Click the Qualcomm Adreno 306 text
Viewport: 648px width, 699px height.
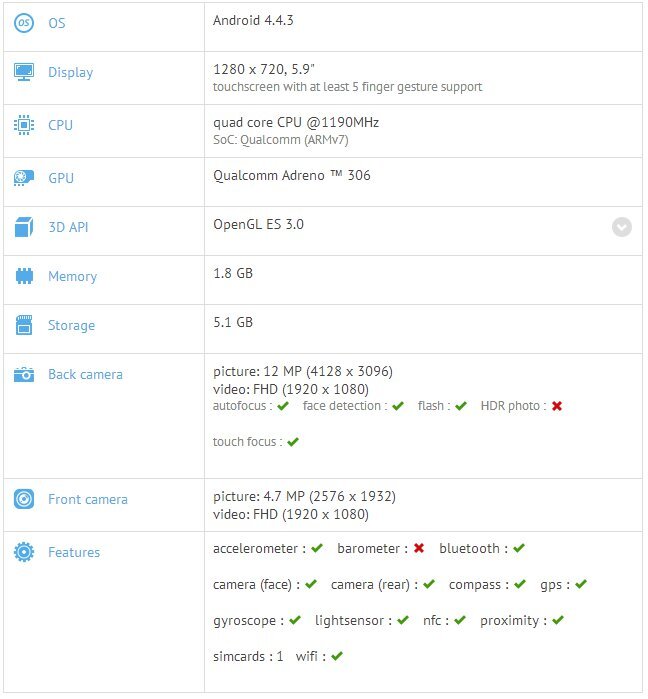292,175
